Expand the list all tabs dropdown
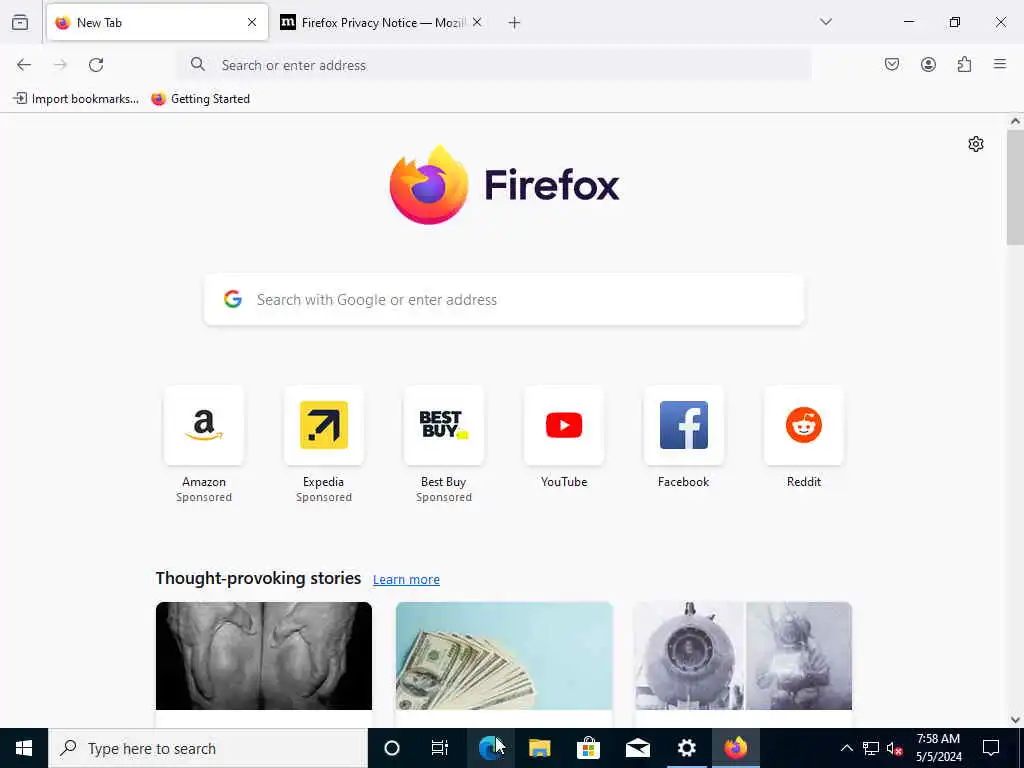 point(826,22)
